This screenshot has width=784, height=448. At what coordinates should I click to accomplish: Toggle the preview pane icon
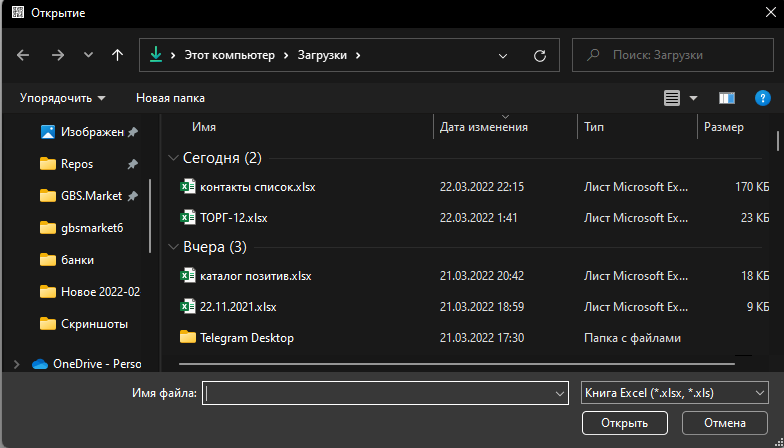727,98
